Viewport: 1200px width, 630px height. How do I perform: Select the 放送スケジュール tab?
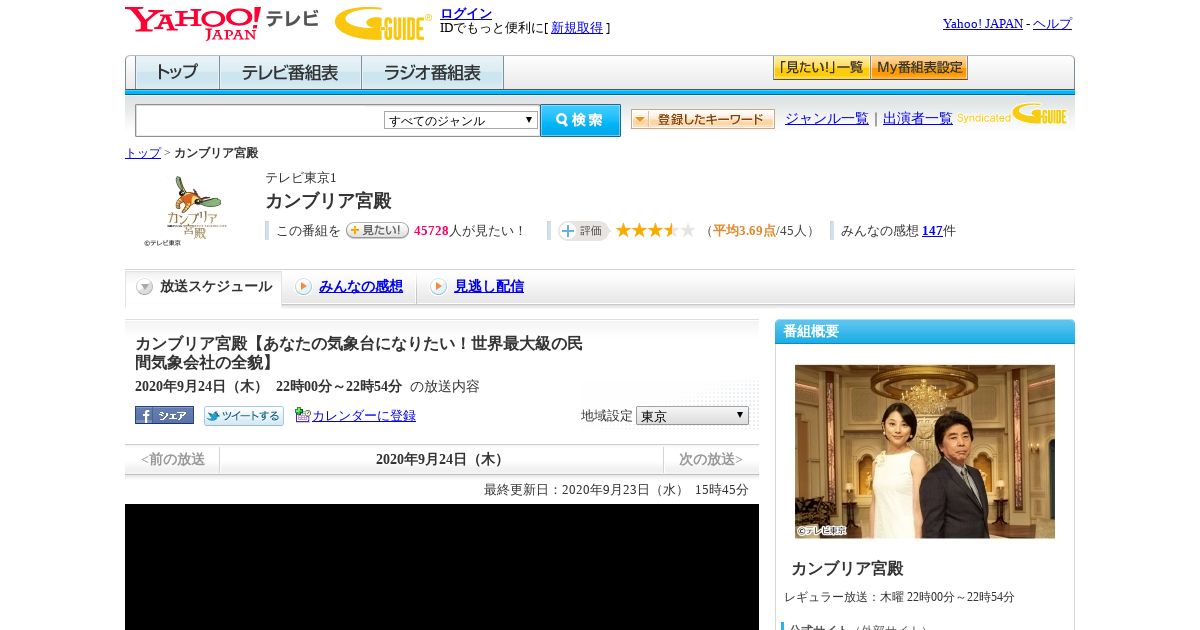204,287
